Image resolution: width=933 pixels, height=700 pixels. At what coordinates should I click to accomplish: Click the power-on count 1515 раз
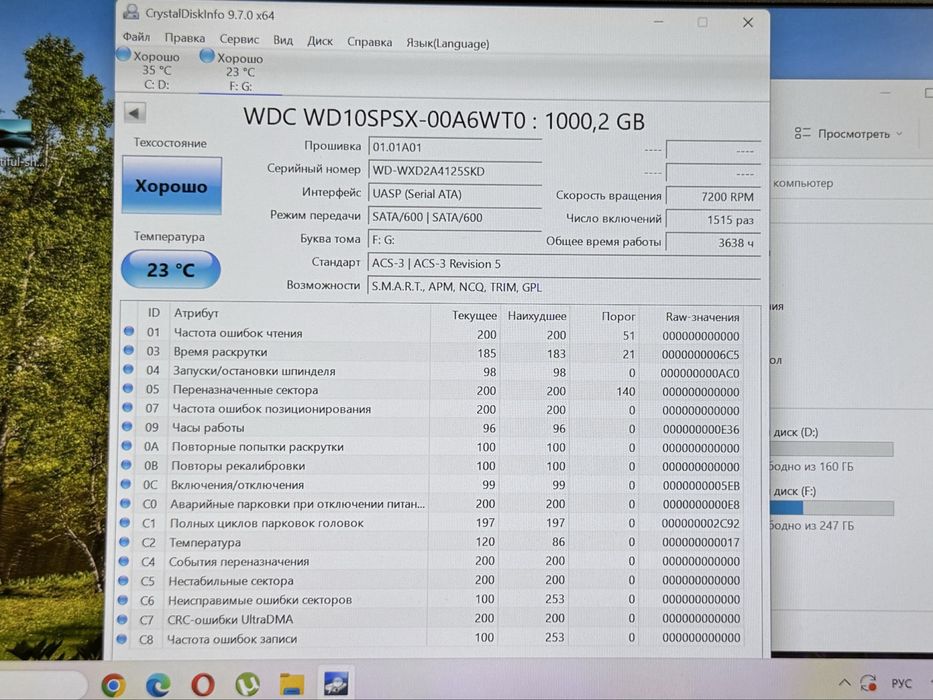[x=713, y=220]
